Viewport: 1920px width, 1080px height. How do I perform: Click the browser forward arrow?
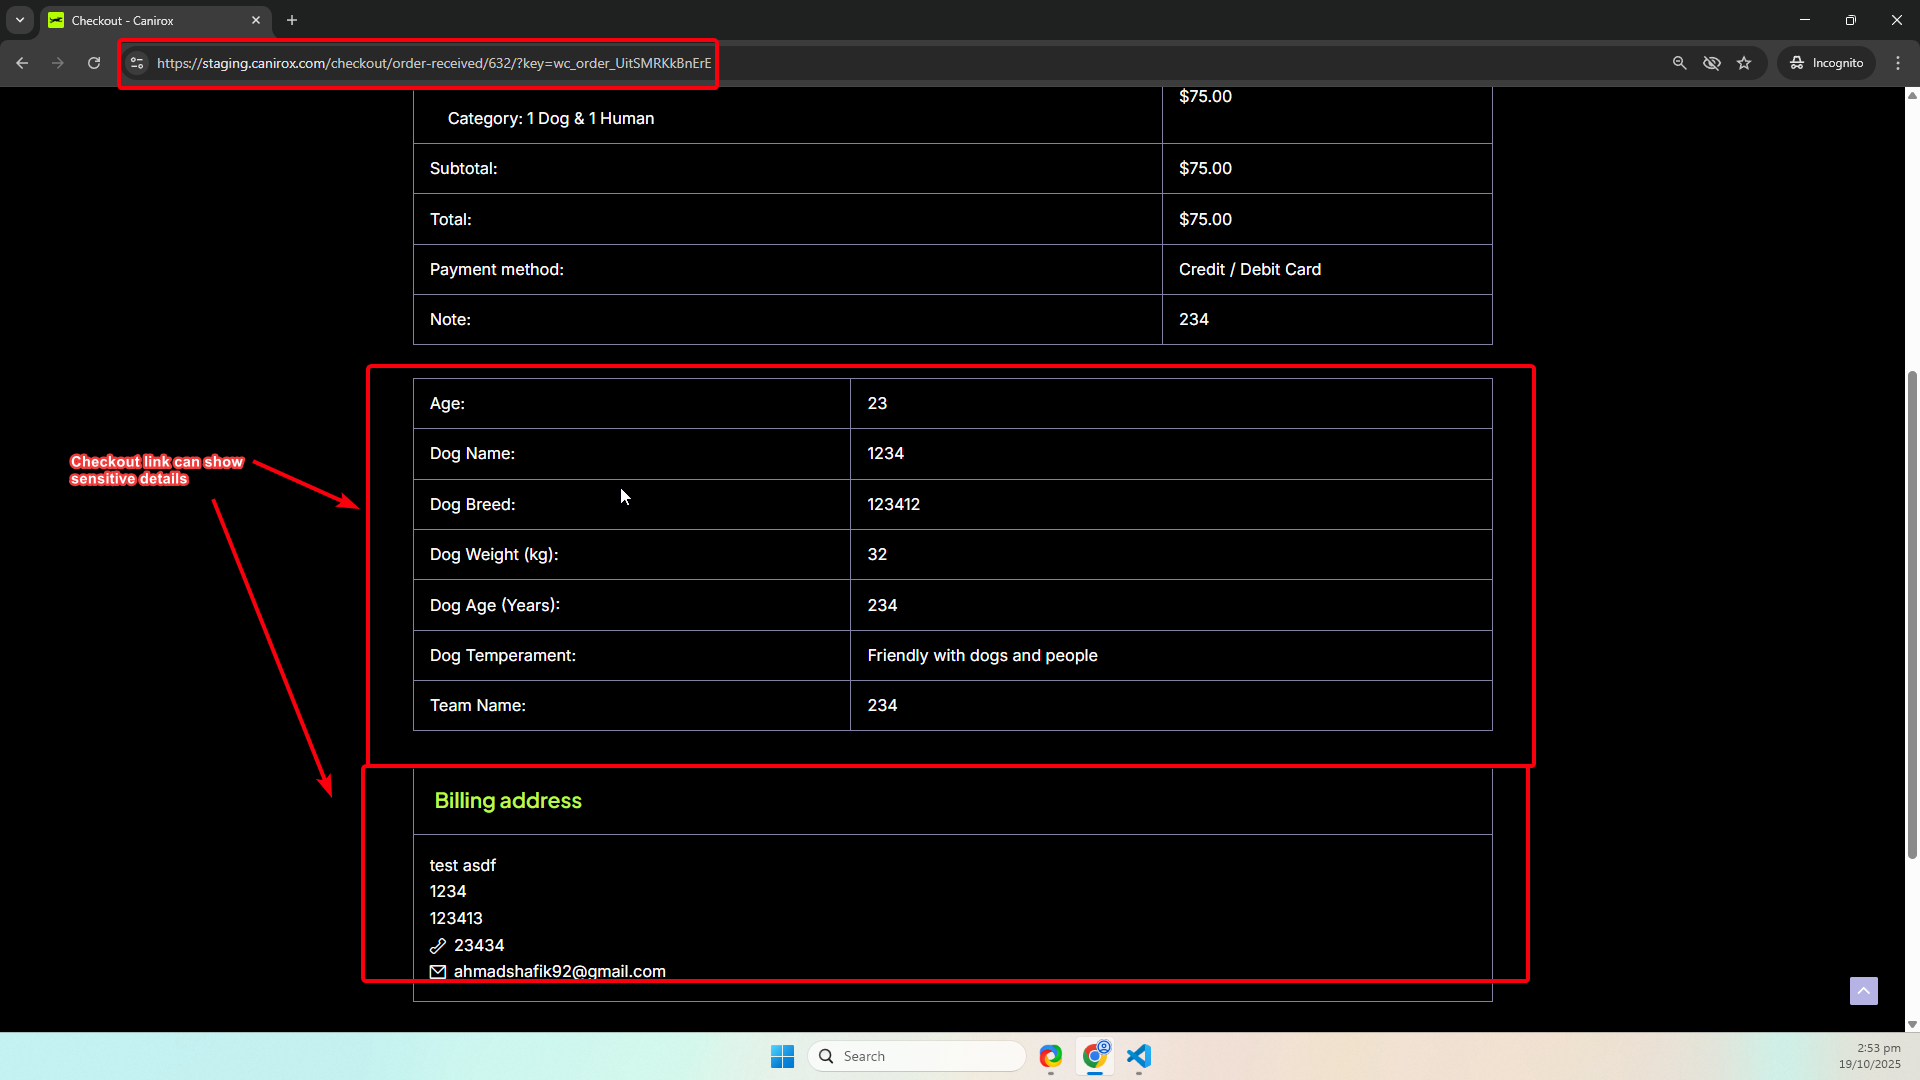[58, 63]
